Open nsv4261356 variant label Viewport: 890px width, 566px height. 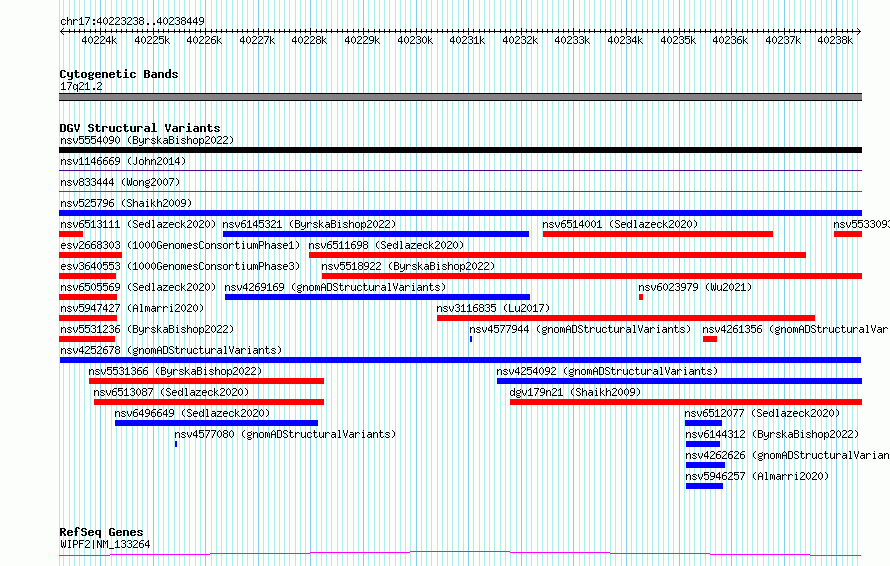coord(796,329)
